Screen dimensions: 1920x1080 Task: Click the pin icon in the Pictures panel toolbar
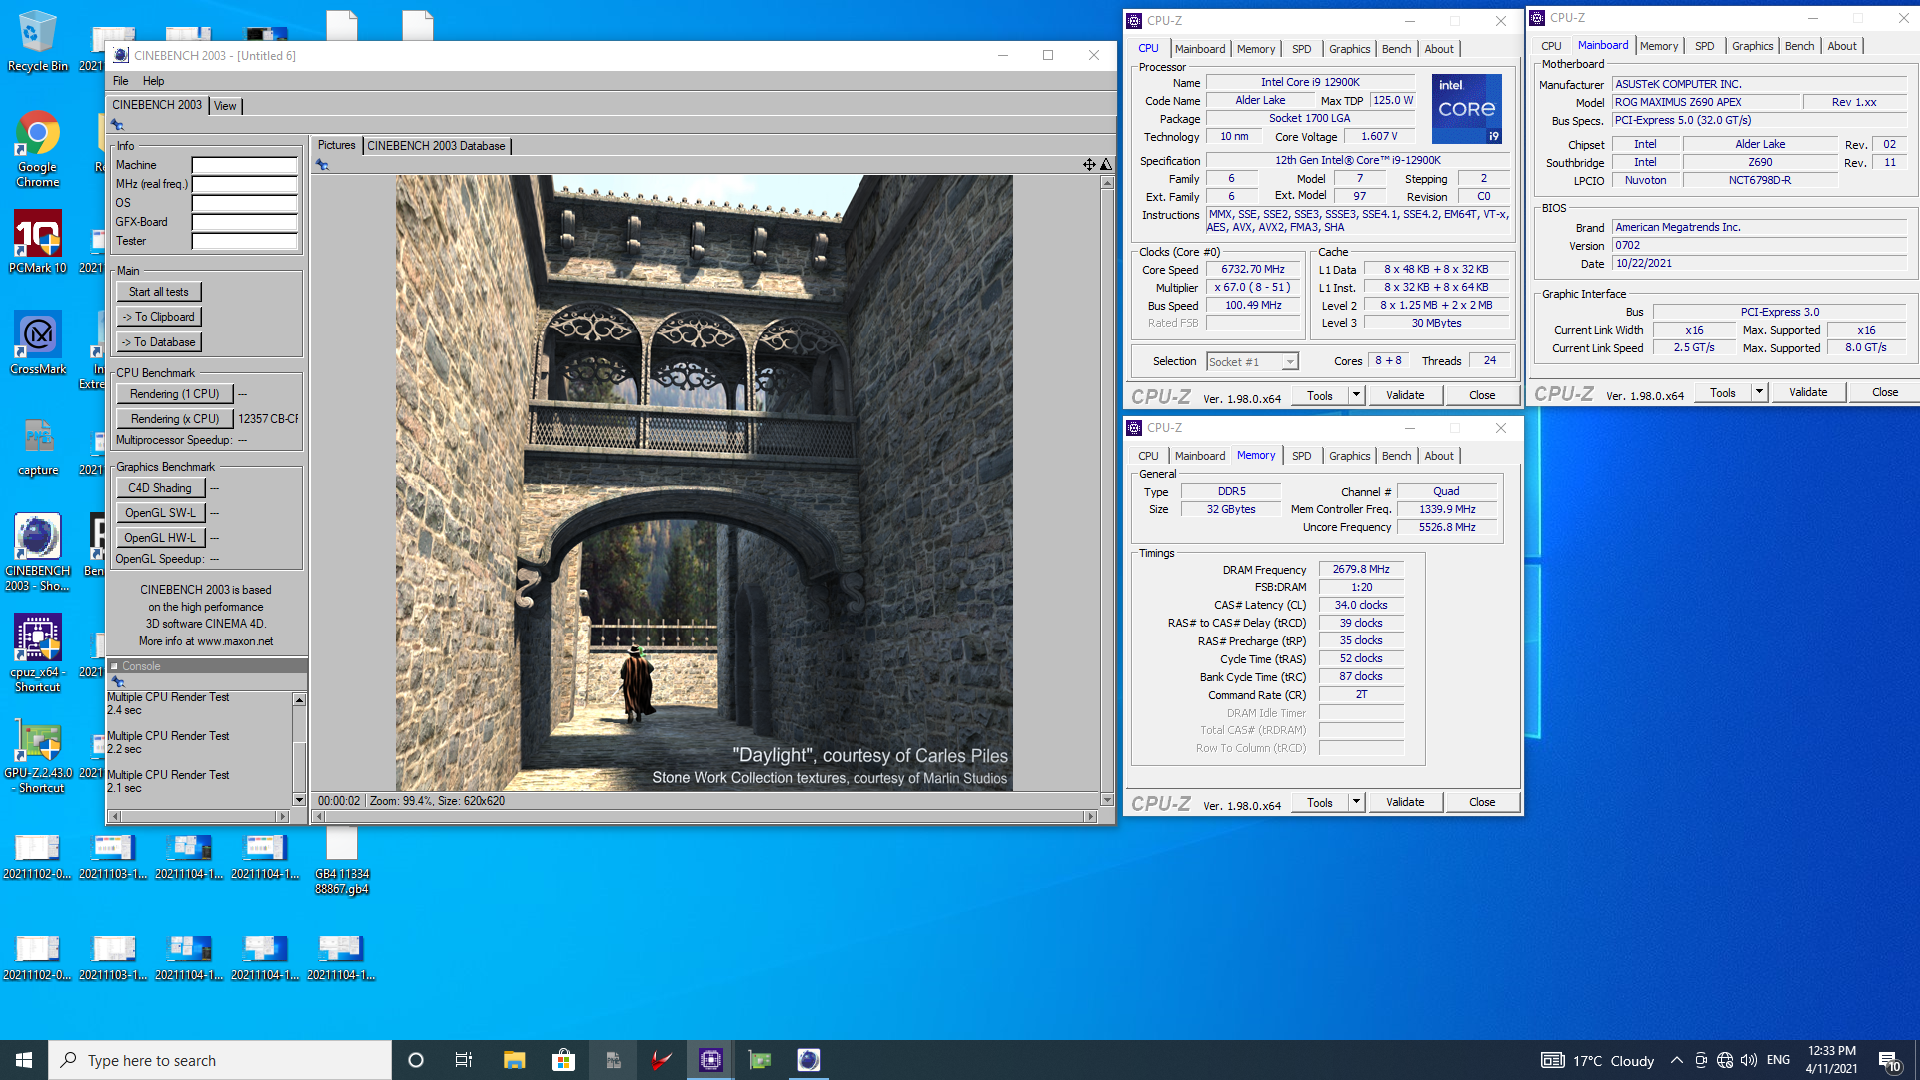click(x=322, y=165)
